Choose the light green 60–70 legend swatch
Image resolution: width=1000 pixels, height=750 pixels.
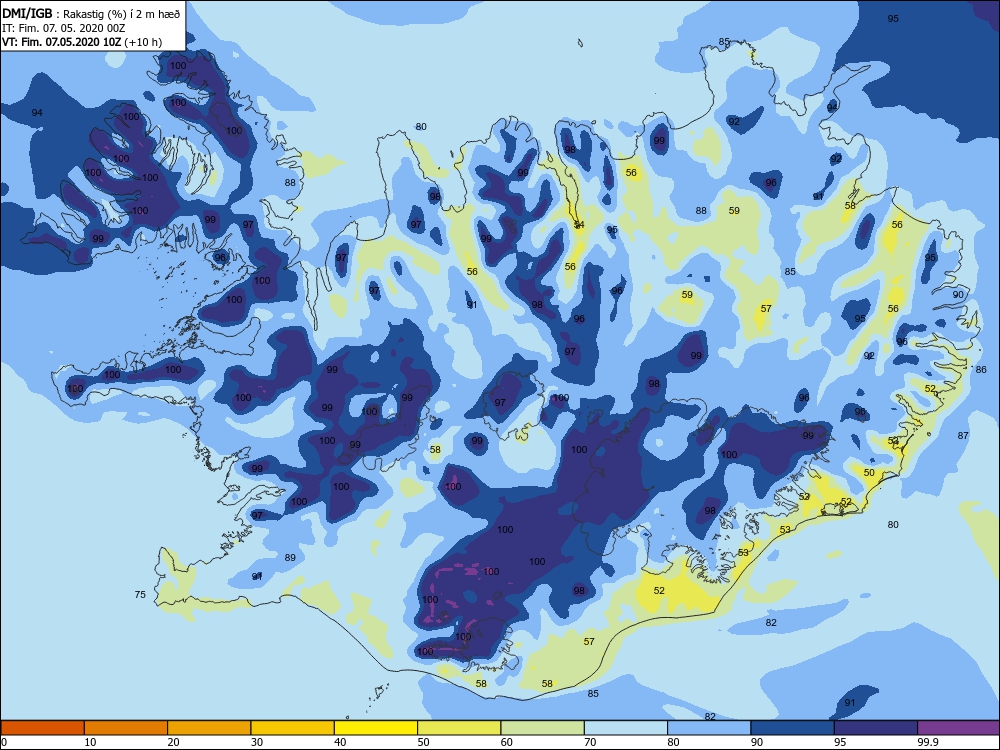pyautogui.click(x=543, y=728)
